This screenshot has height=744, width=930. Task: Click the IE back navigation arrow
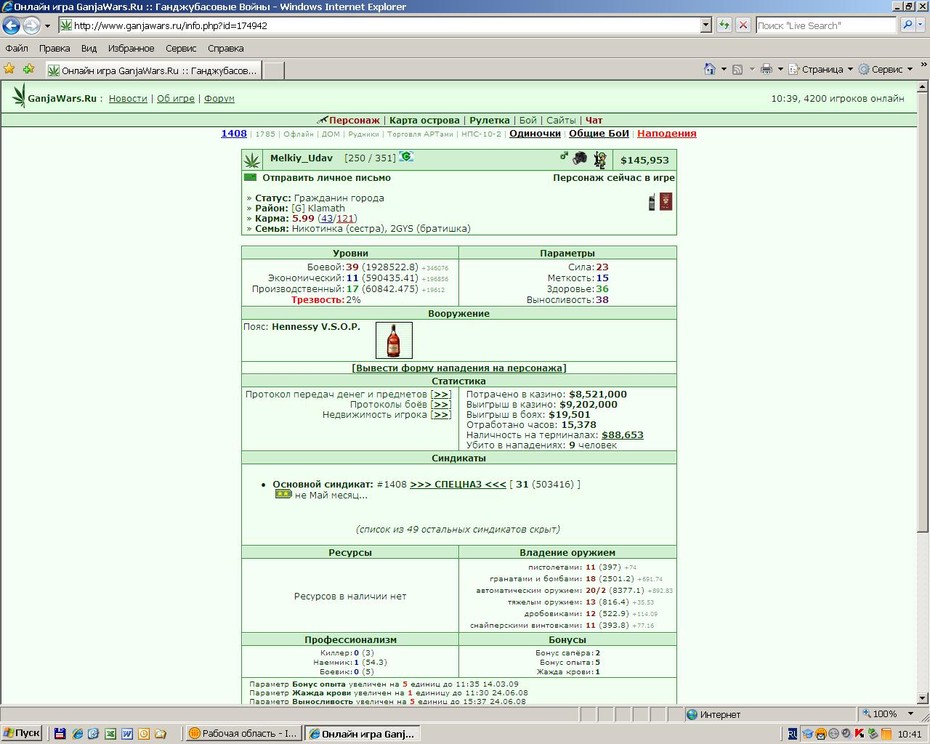click(12, 26)
